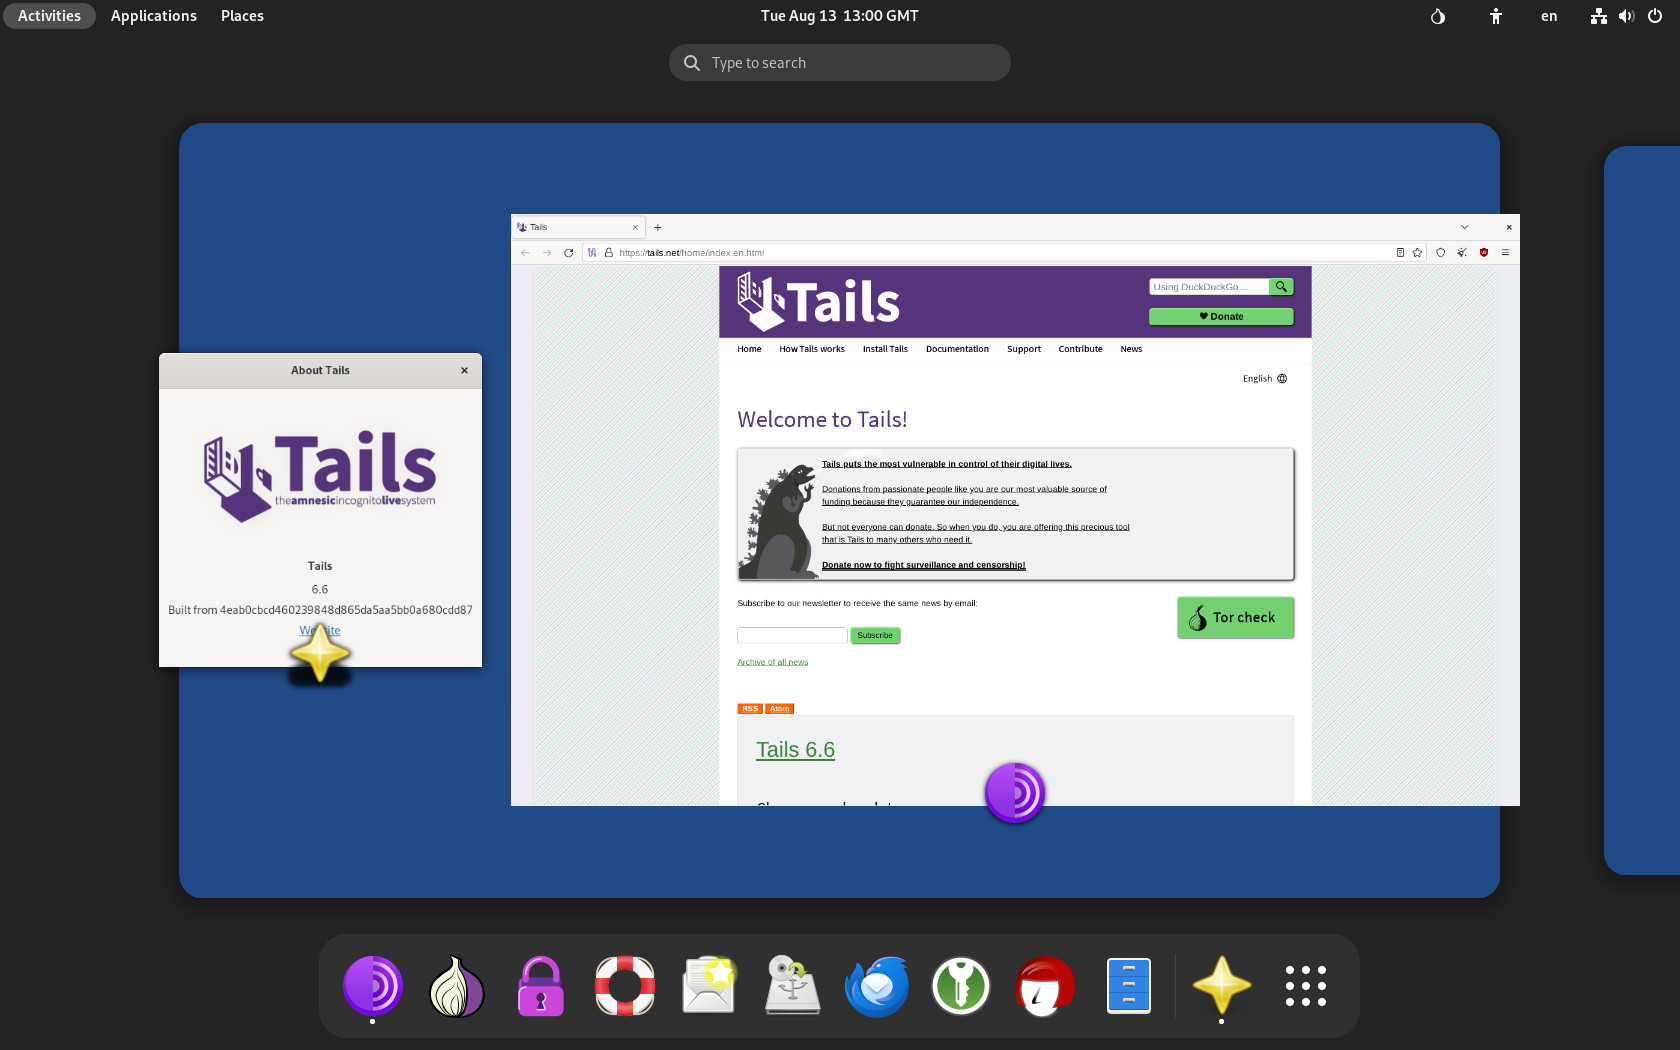Reload the page in Tor Browser

(569, 253)
